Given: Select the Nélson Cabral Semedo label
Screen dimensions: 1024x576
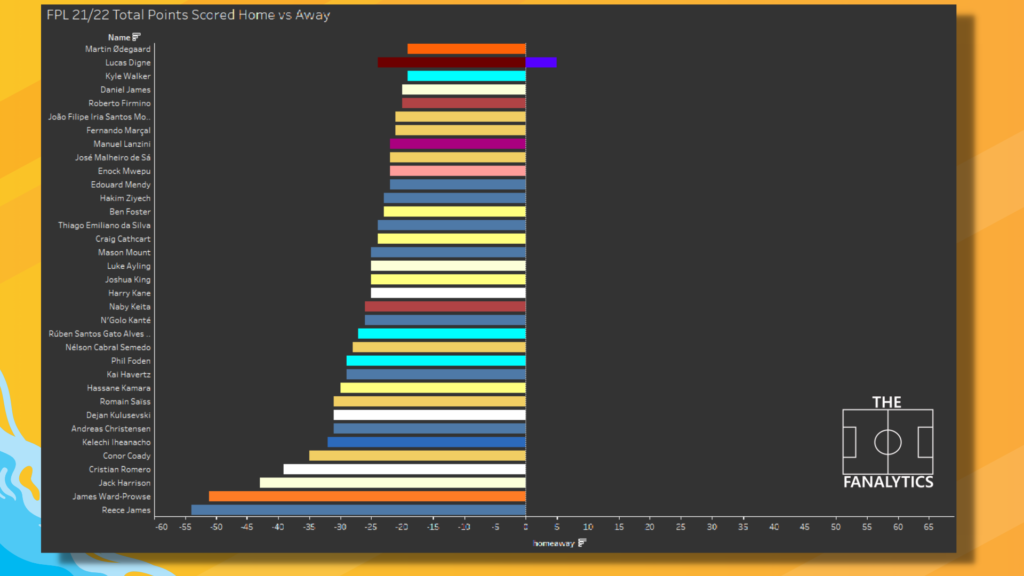Looking at the screenshot, I should click(108, 347).
